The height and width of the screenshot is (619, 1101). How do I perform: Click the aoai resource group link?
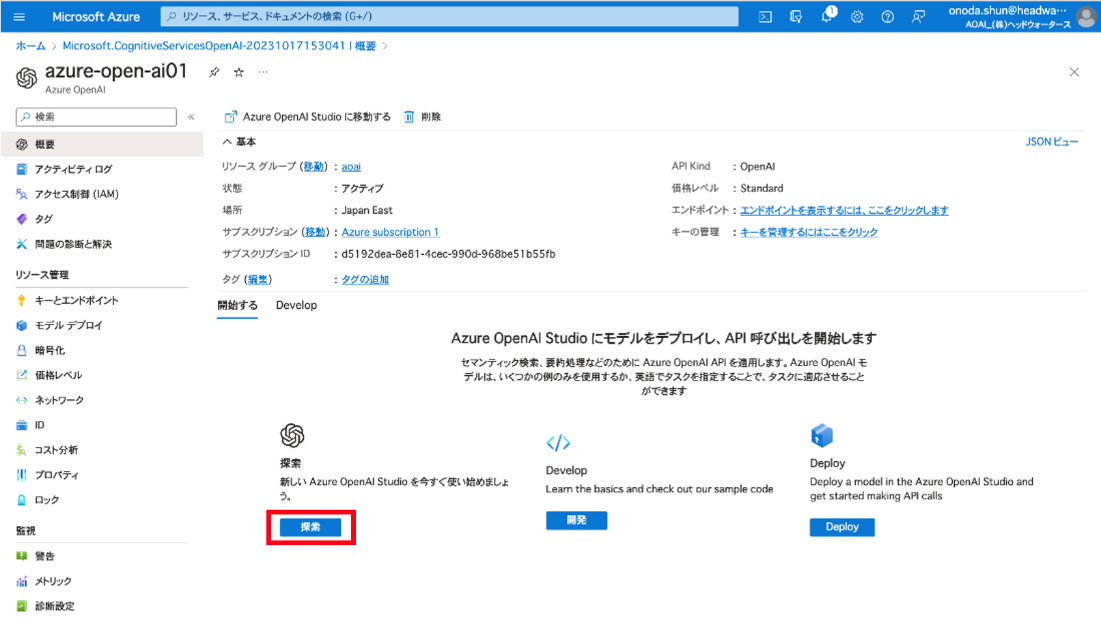[351, 166]
